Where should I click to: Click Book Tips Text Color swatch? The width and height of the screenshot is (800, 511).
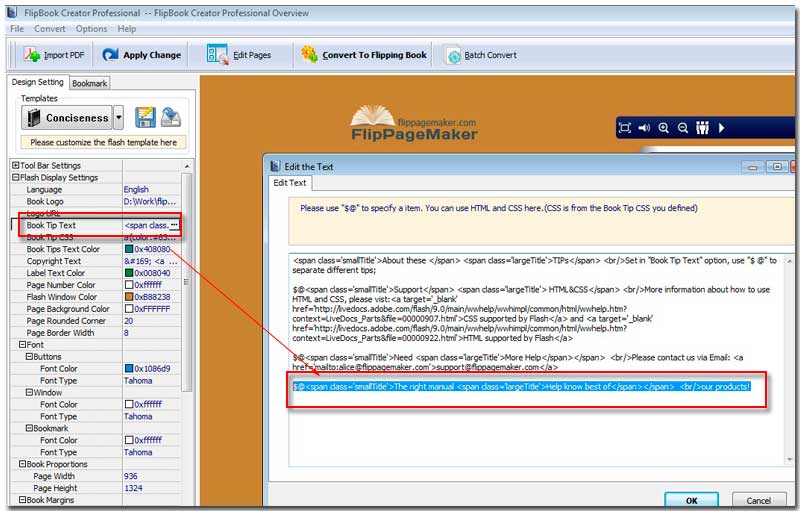(129, 249)
